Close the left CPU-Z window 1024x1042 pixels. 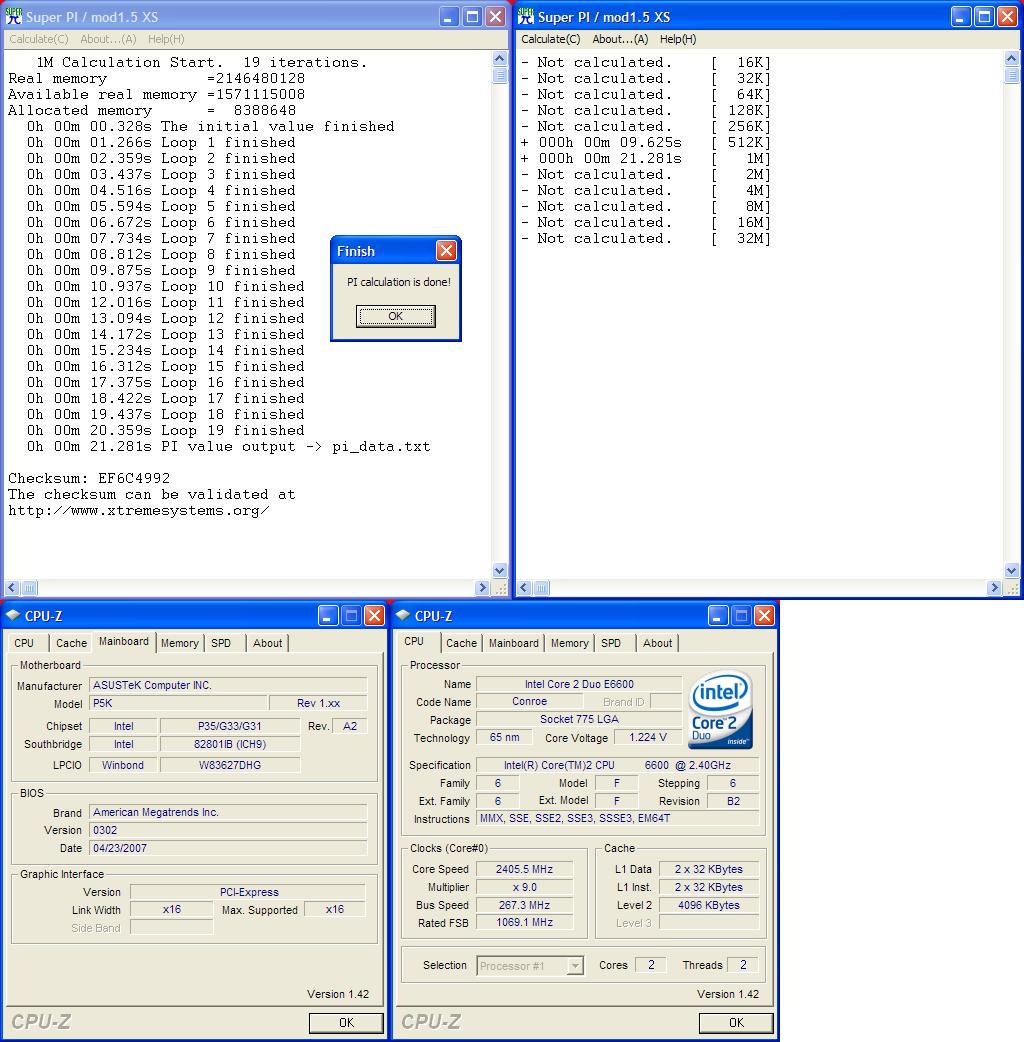[374, 615]
